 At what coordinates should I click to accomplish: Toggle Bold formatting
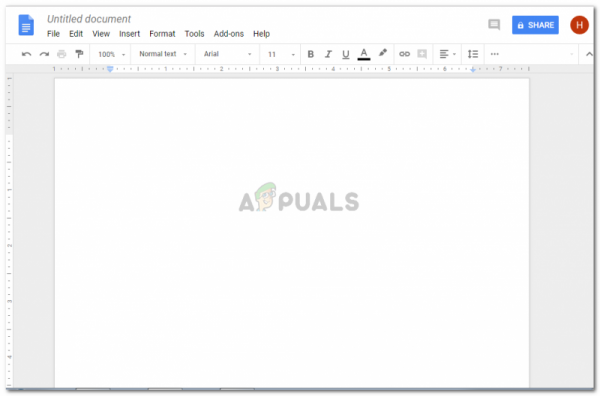point(311,54)
